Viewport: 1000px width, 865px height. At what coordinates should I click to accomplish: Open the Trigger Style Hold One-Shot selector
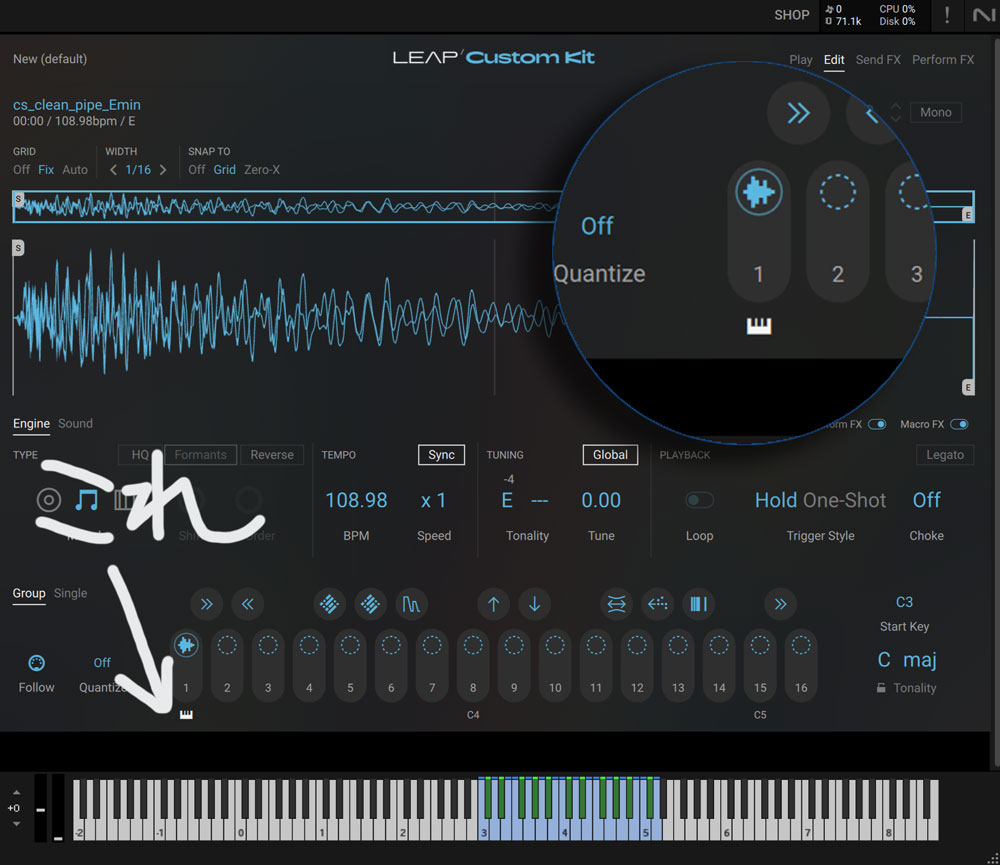[820, 500]
